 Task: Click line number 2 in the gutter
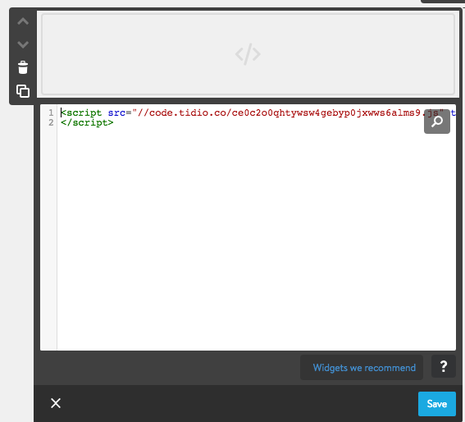click(51, 123)
